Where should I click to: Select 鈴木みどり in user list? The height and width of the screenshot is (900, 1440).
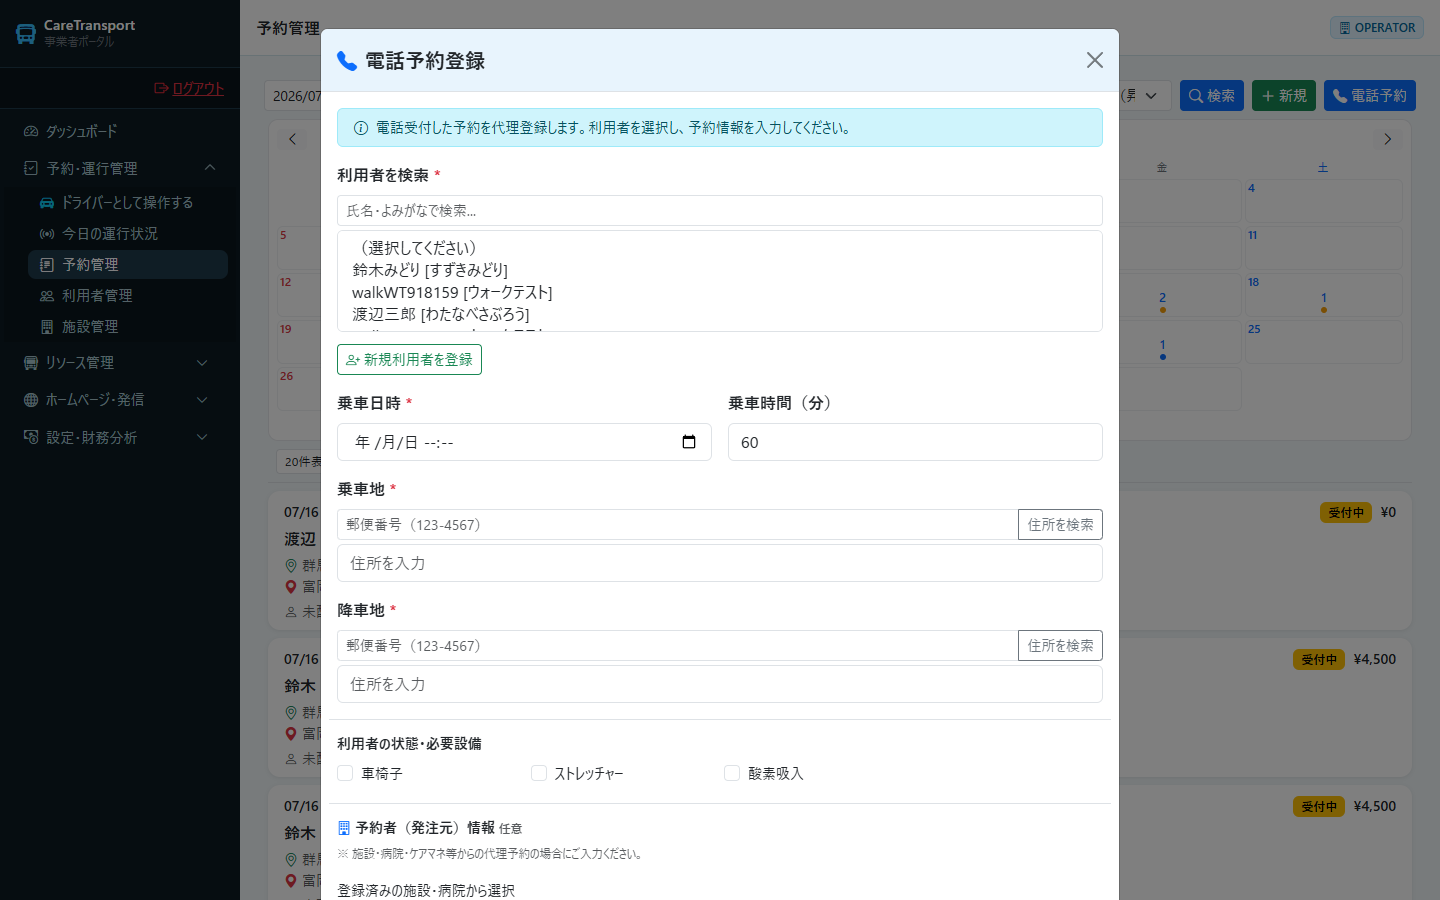pyautogui.click(x=430, y=270)
